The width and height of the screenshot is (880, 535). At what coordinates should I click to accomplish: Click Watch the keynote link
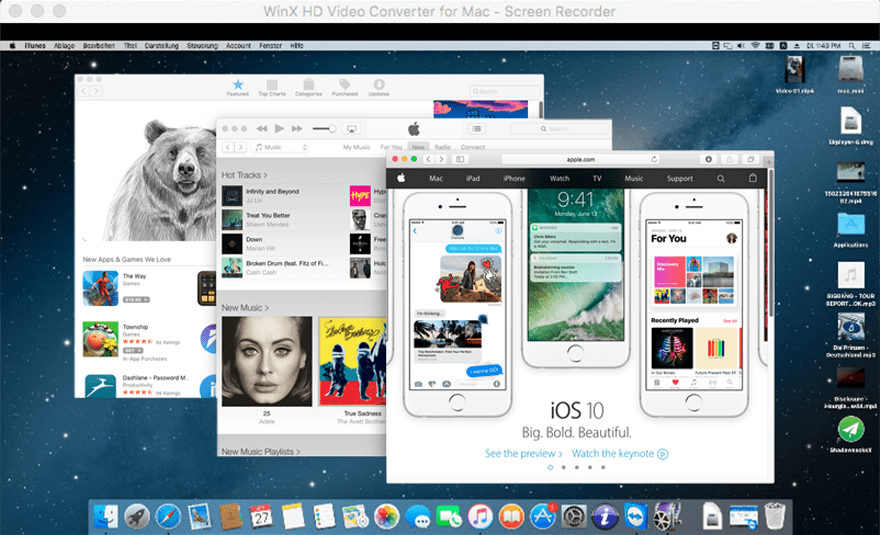pyautogui.click(x=620, y=454)
